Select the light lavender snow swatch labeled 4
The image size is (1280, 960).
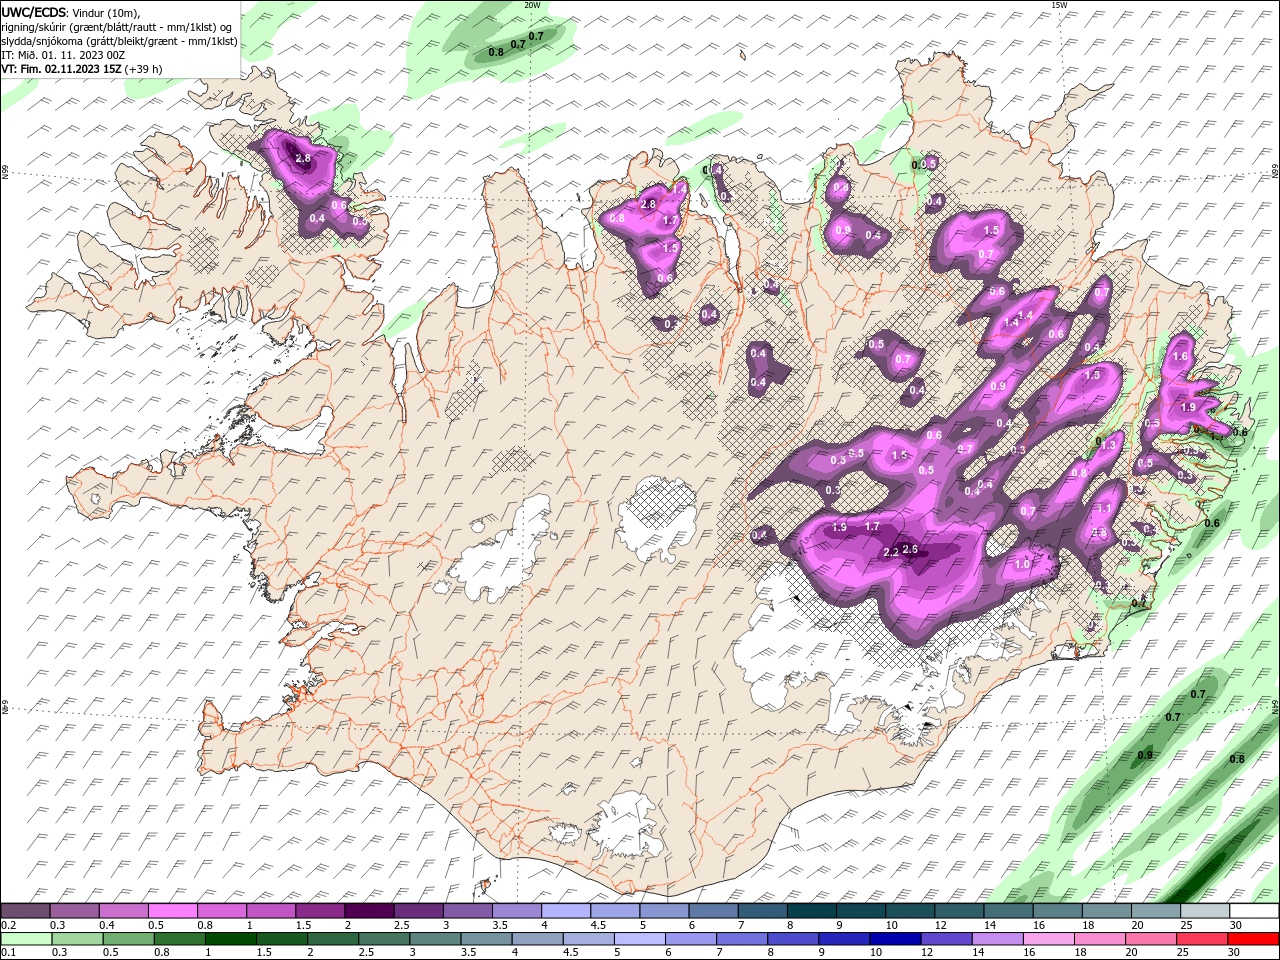(x=565, y=911)
